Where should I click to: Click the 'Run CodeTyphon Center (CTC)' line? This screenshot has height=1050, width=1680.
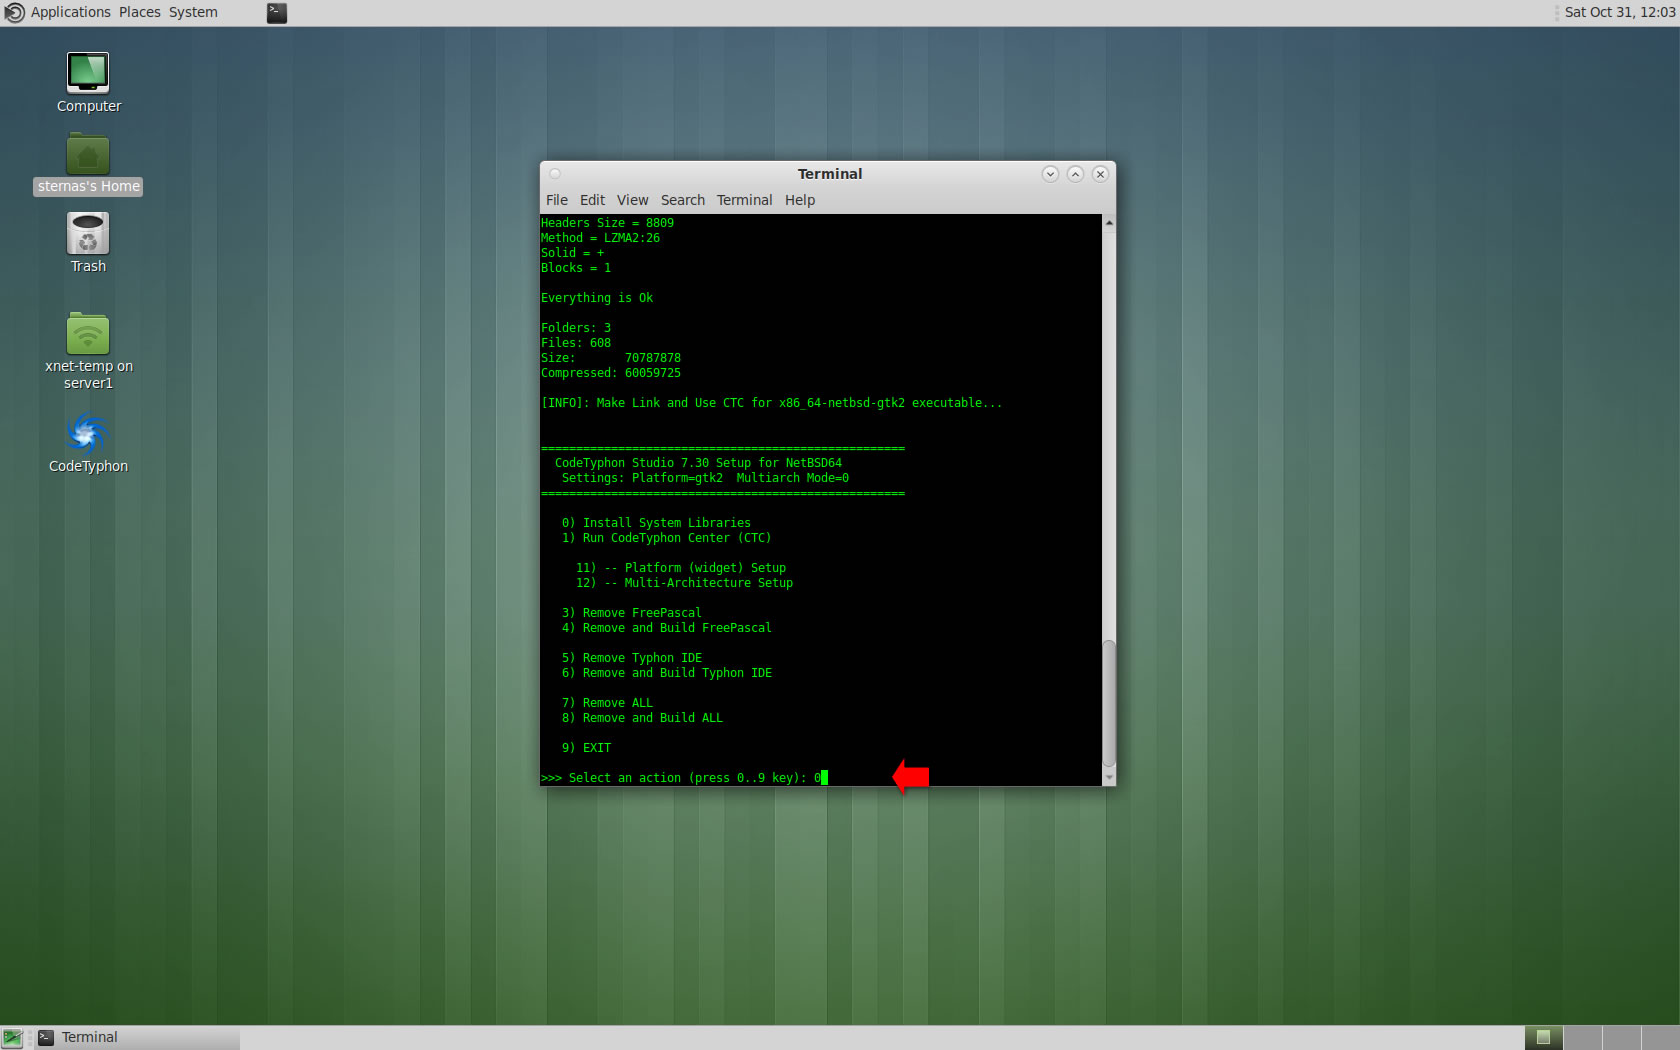(666, 538)
